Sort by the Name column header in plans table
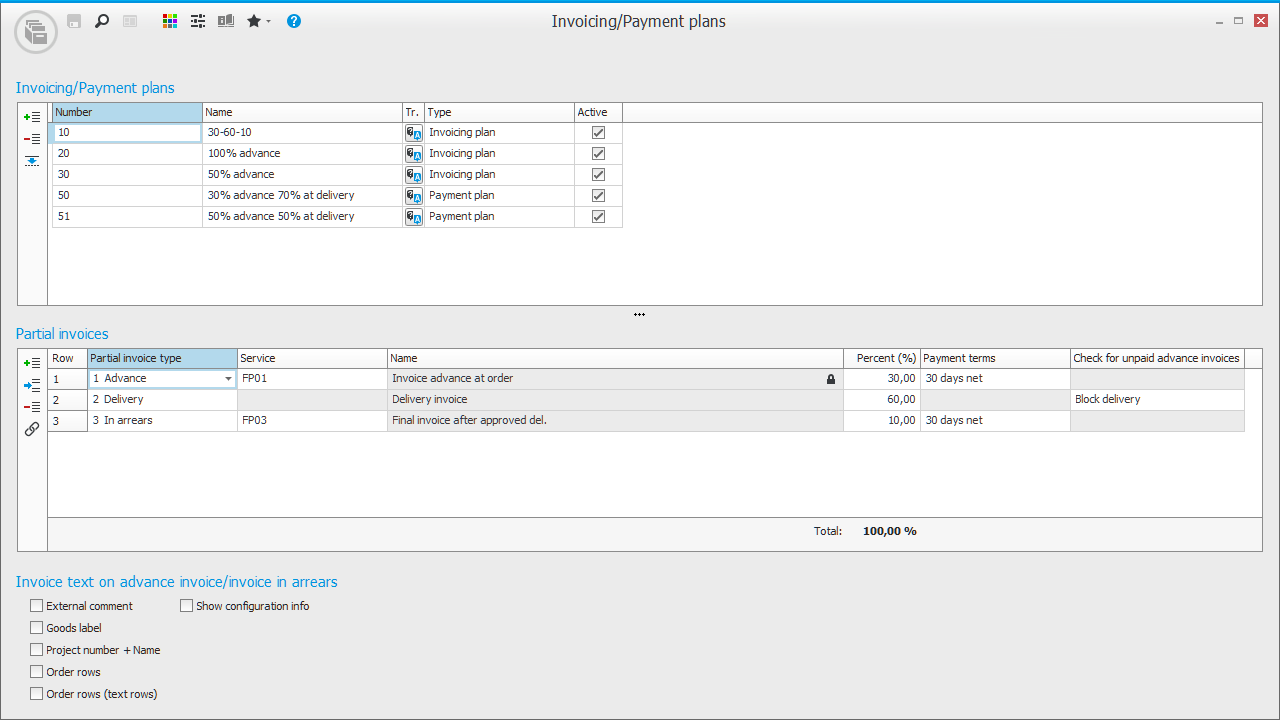 coord(302,112)
